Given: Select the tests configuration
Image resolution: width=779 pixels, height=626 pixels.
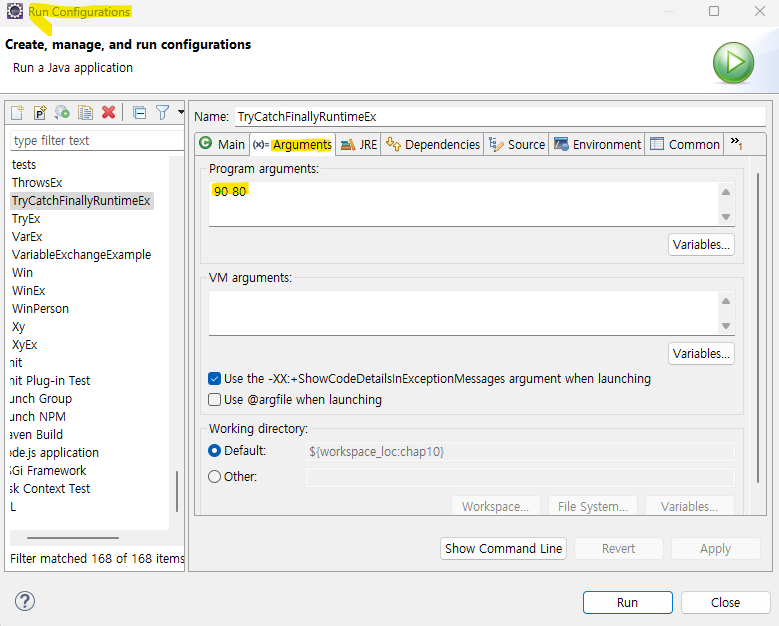Looking at the screenshot, I should click(x=24, y=164).
